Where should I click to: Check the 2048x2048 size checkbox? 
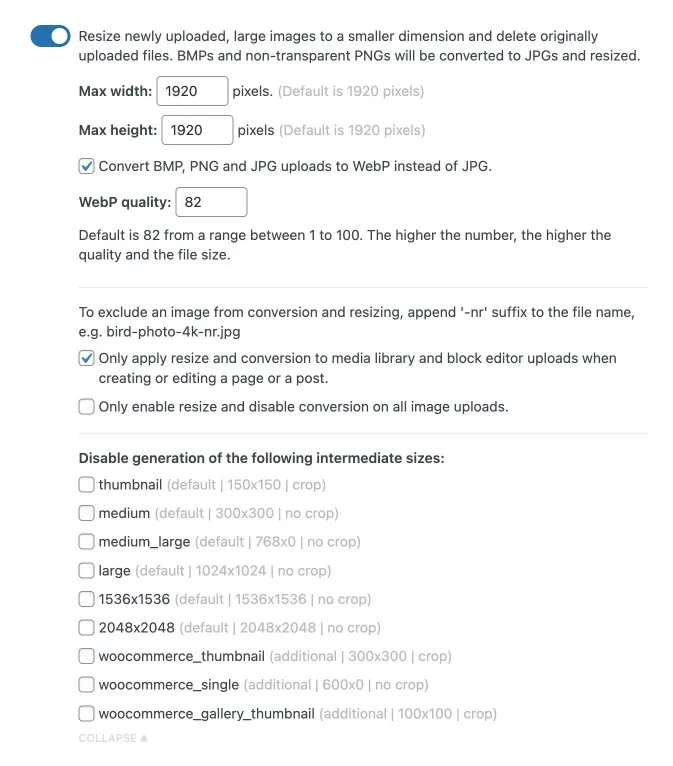click(x=87, y=628)
